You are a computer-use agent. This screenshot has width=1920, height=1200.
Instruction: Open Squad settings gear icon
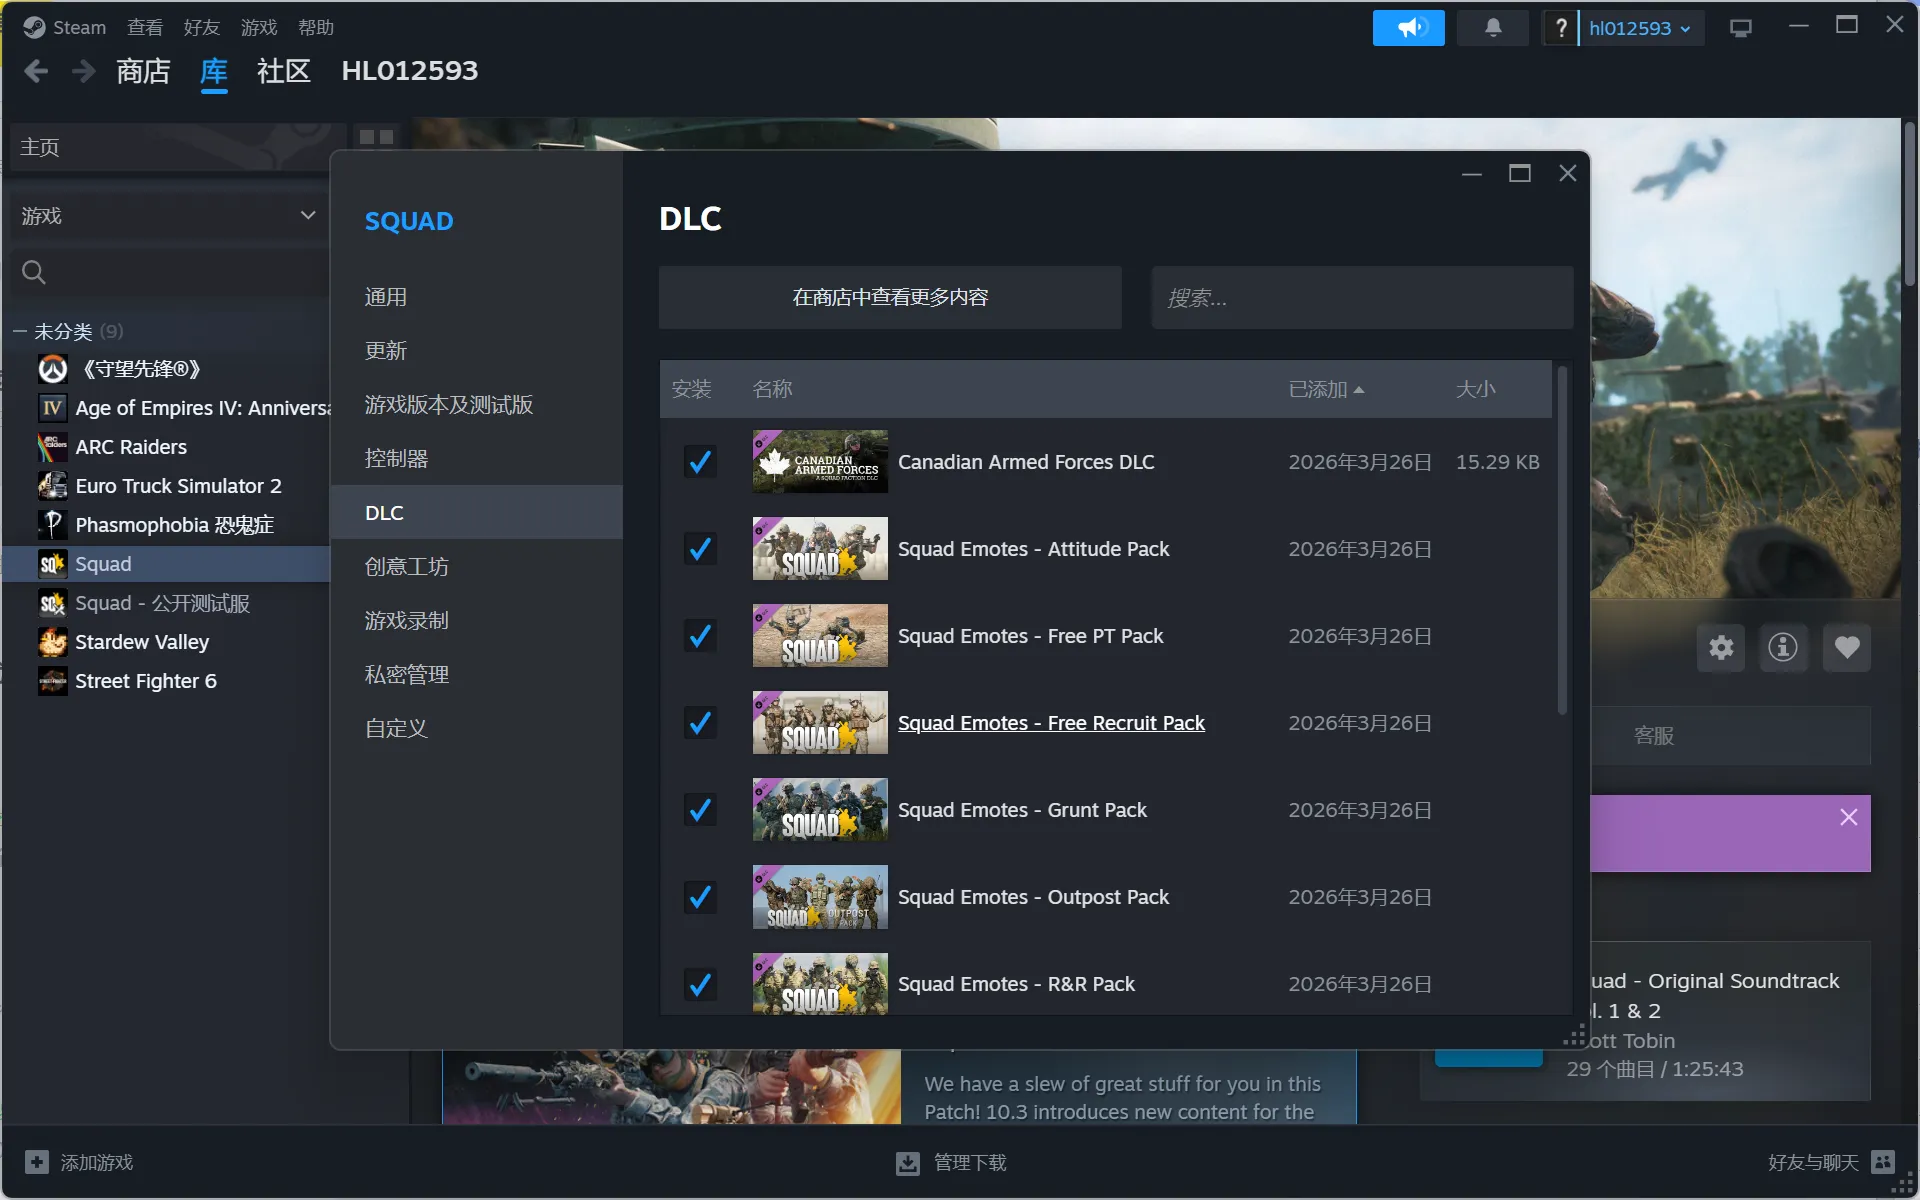coord(1721,648)
